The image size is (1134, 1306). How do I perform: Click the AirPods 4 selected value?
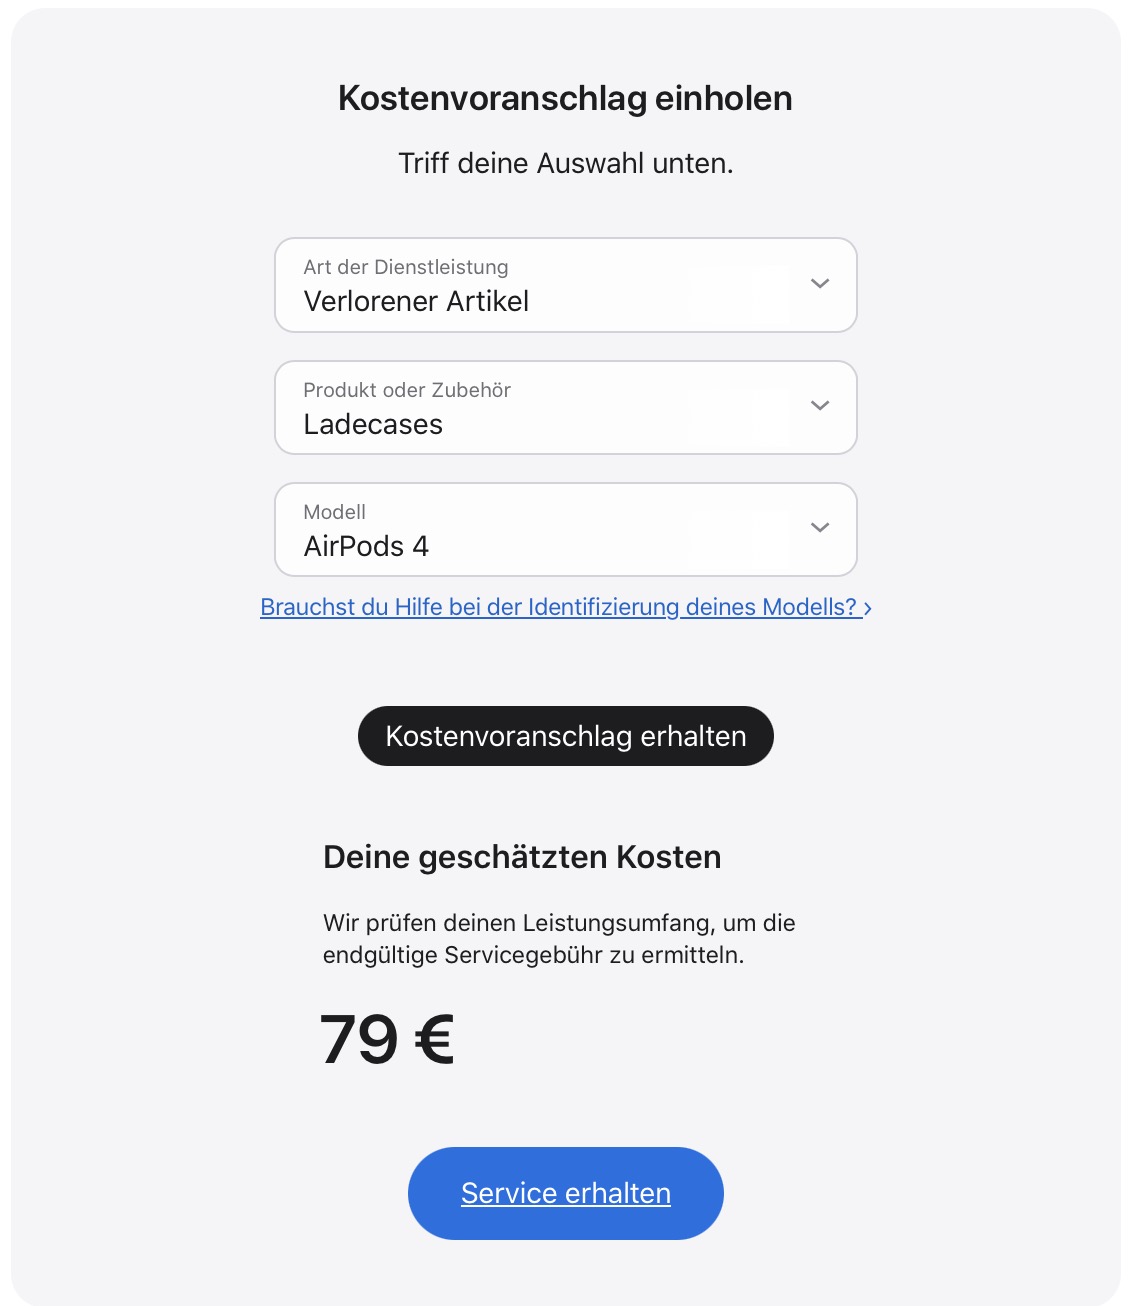tap(366, 546)
